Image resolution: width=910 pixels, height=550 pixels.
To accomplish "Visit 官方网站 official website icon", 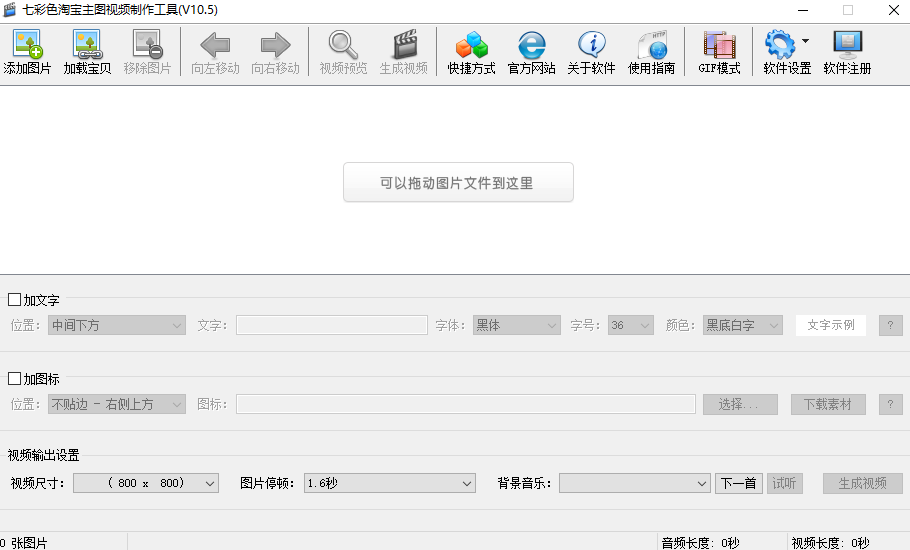I will 532,45.
